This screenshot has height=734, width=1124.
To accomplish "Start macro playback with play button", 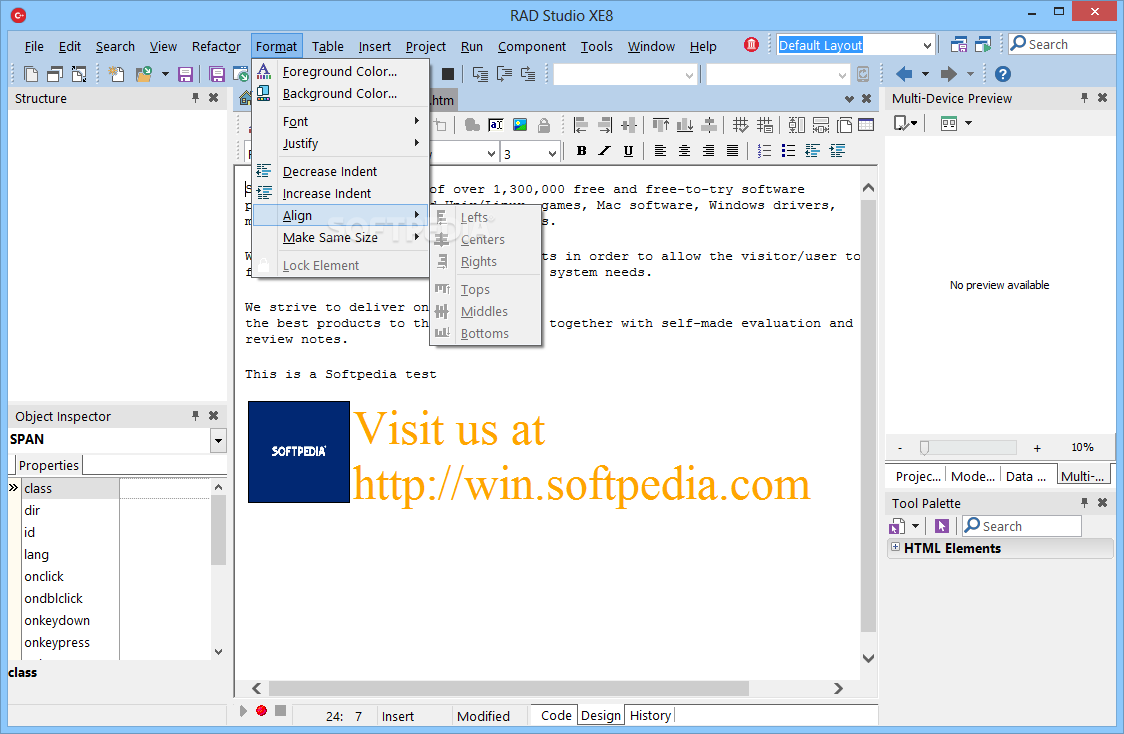I will pos(243,711).
